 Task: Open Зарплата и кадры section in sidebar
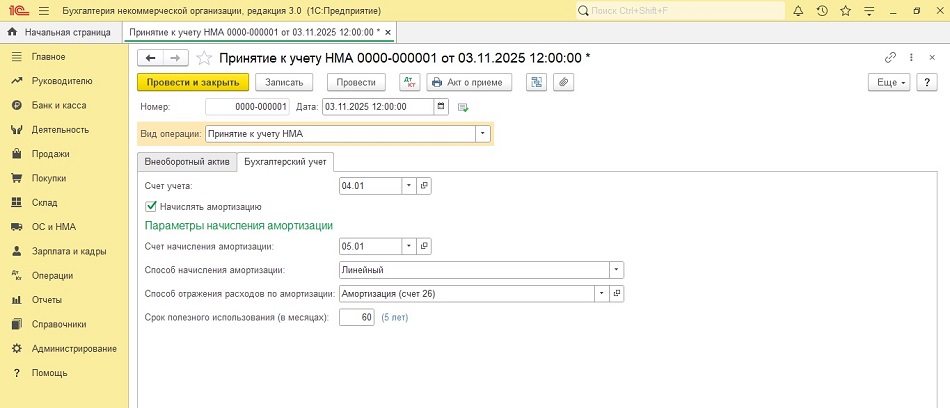click(68, 251)
